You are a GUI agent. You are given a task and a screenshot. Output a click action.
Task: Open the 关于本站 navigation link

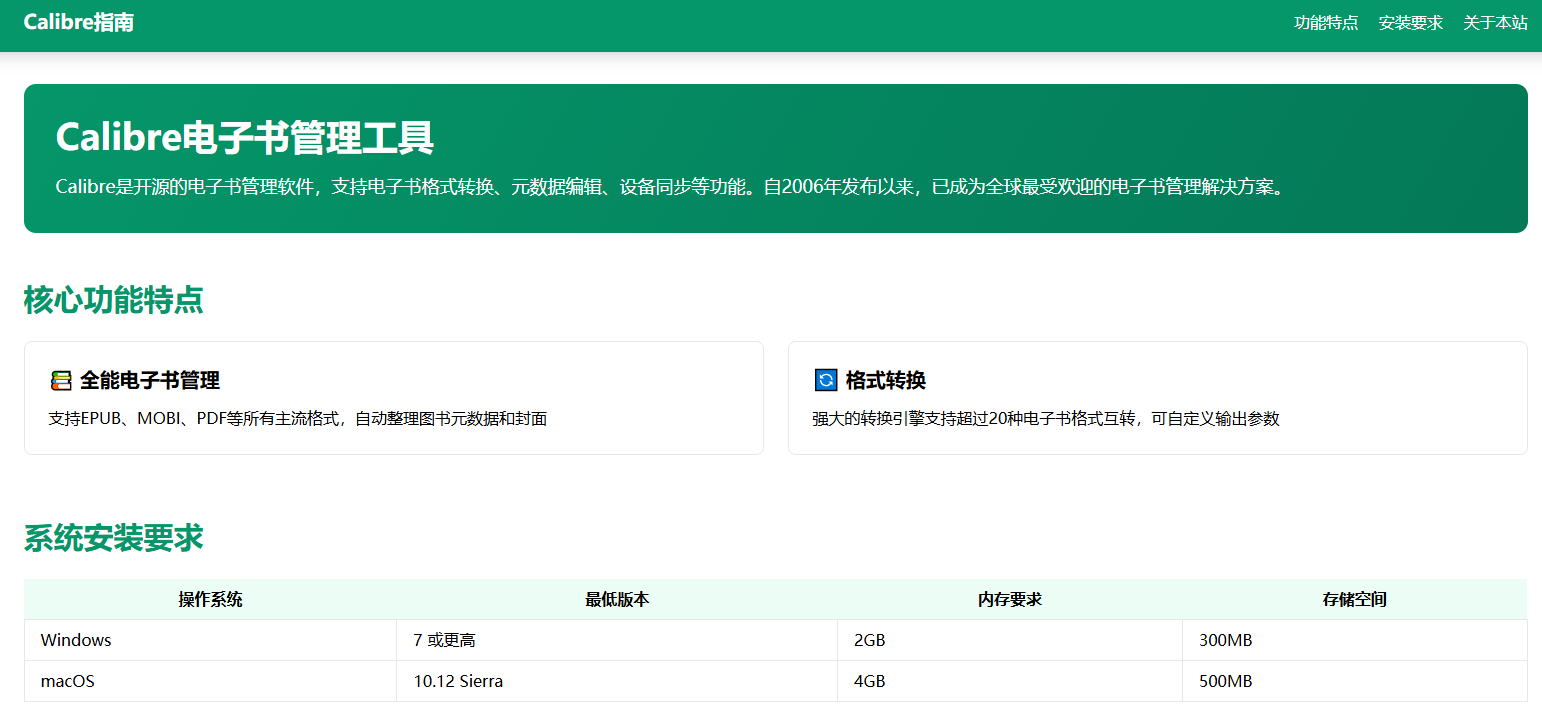[1496, 23]
